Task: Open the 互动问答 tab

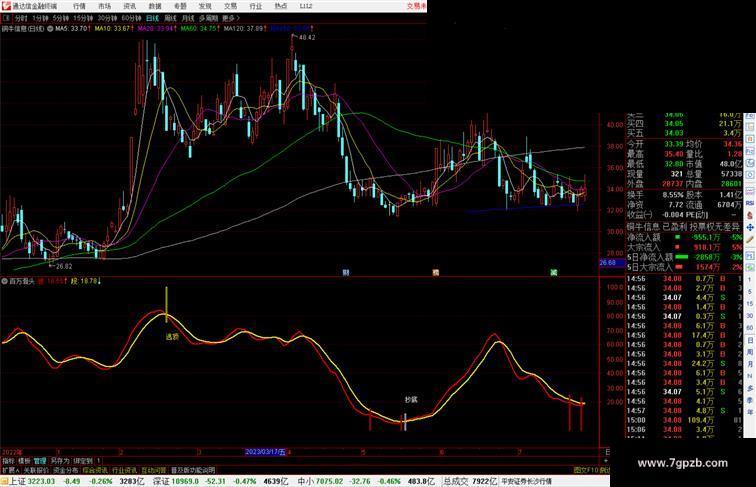Action: coord(154,470)
